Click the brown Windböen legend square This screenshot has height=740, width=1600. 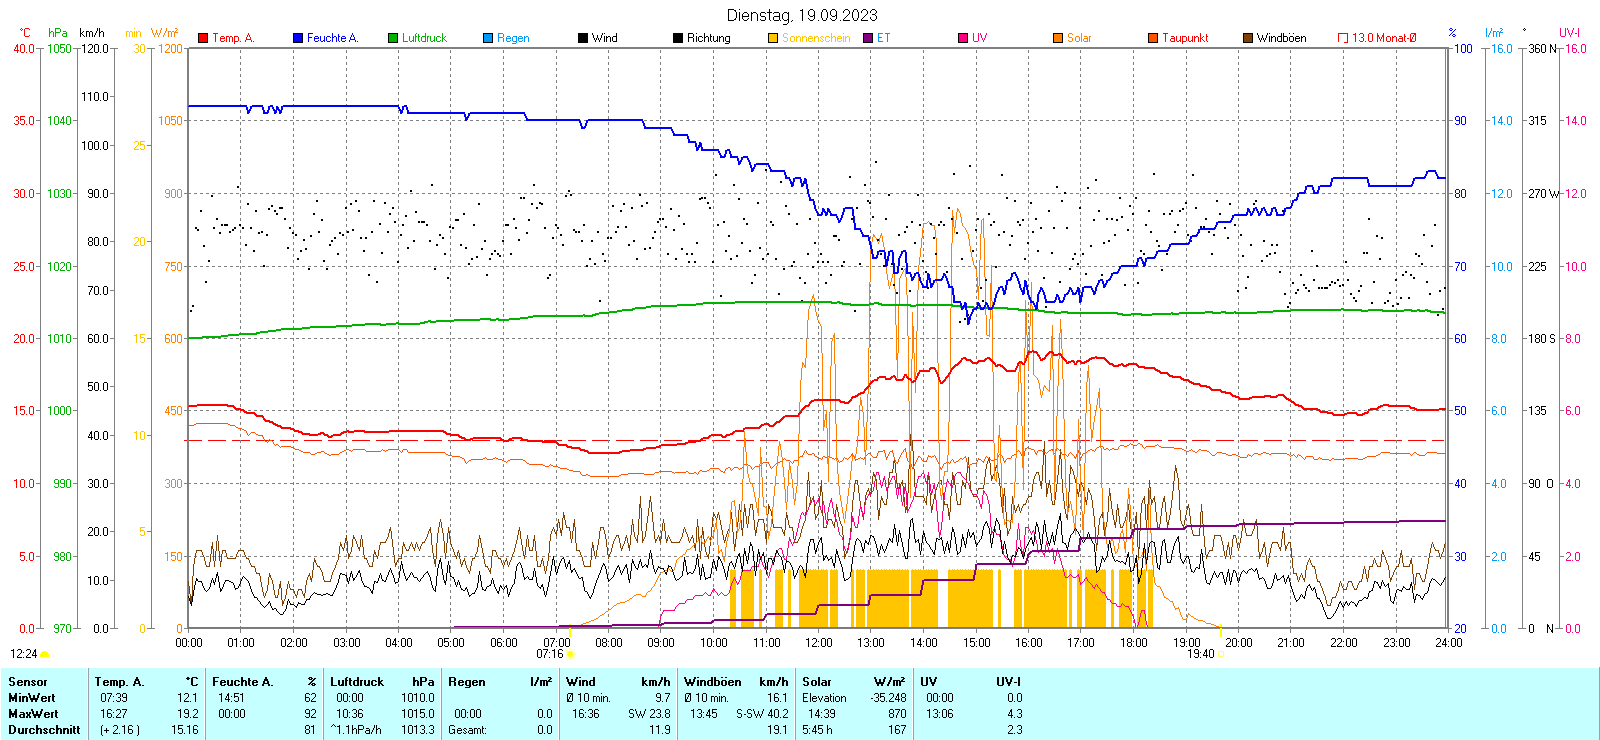point(1248,38)
